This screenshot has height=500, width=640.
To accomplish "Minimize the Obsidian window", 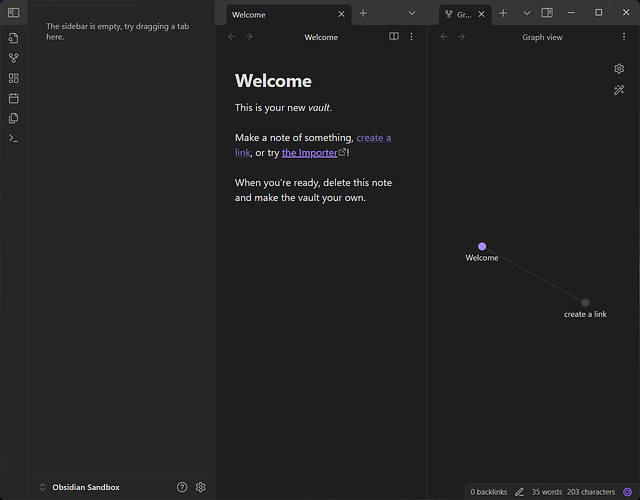I will pyautogui.click(x=571, y=13).
